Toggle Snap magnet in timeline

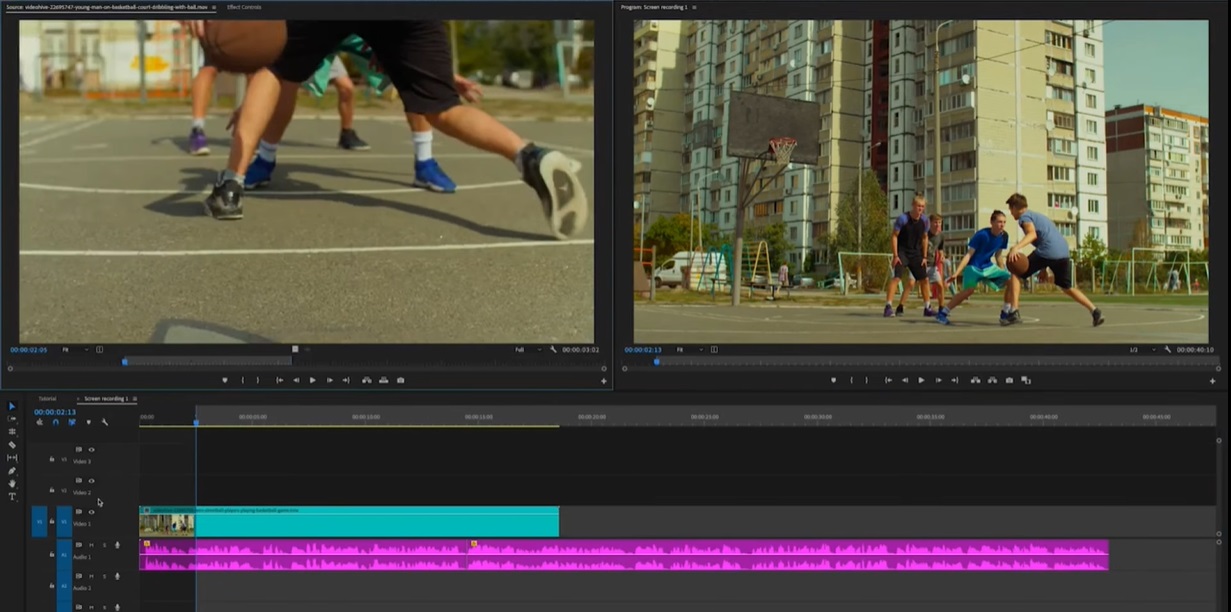(x=56, y=422)
